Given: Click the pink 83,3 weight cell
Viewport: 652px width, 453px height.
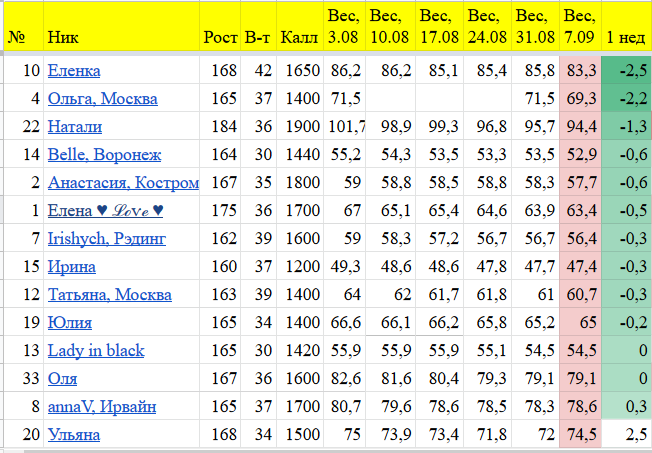Looking at the screenshot, I should pyautogui.click(x=581, y=71).
